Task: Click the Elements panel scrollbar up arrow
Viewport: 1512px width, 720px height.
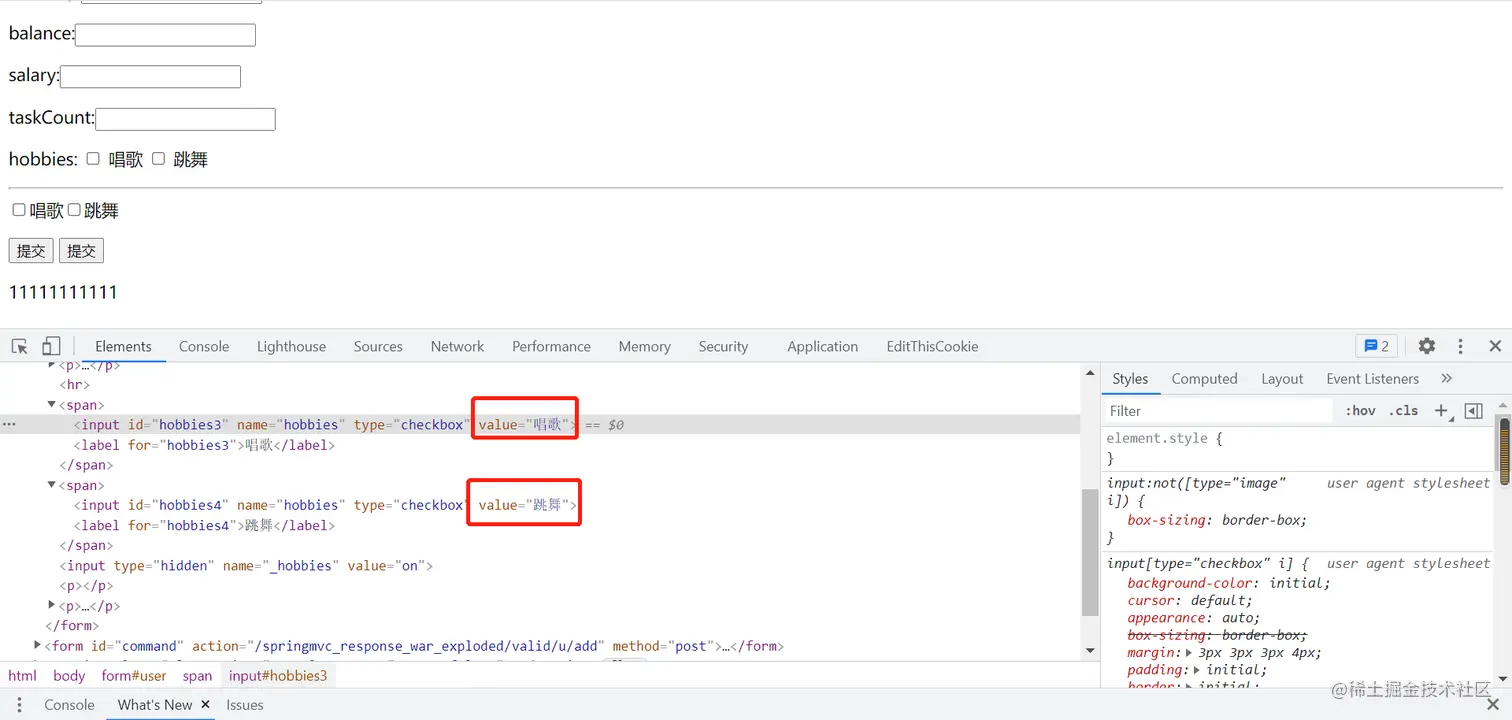Action: point(1090,373)
